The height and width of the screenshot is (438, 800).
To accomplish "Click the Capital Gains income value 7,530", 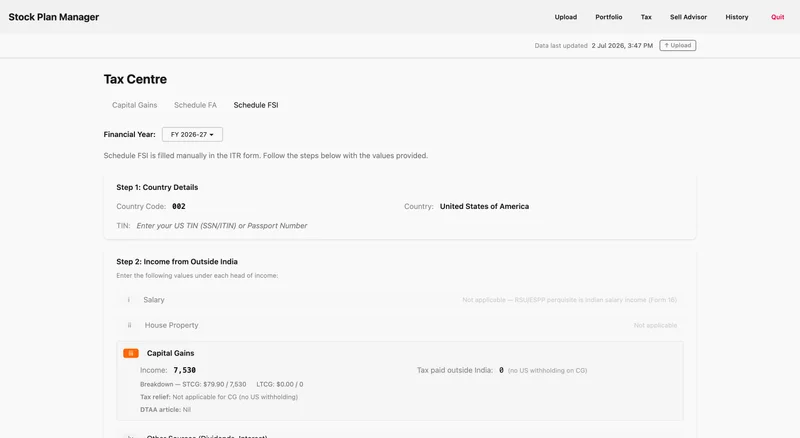I will (185, 370).
